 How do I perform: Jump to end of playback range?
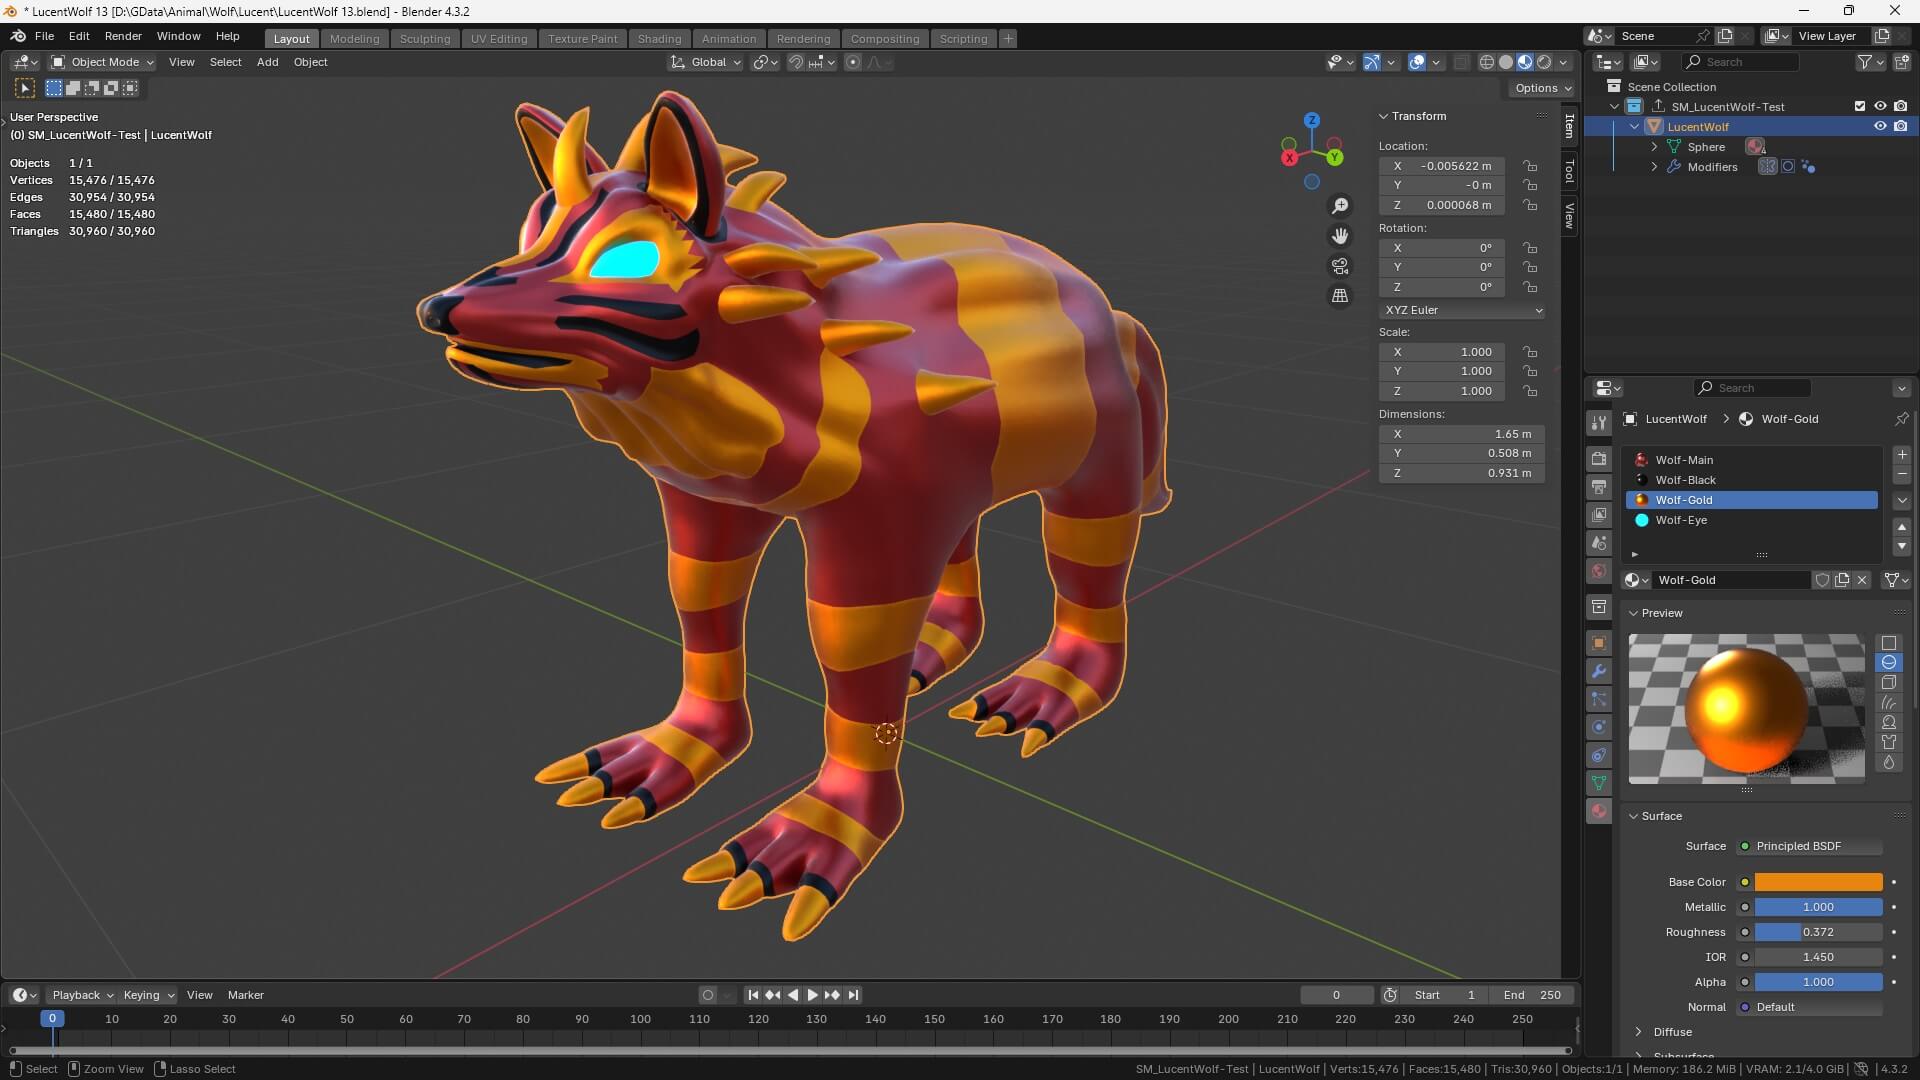coord(853,995)
